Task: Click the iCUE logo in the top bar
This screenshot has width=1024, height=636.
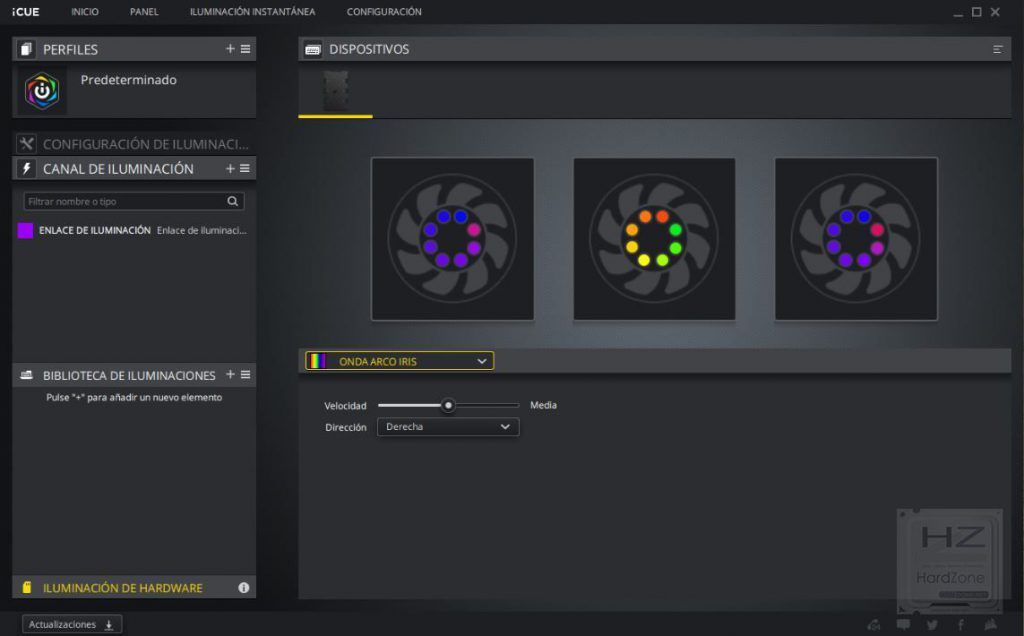Action: 25,12
